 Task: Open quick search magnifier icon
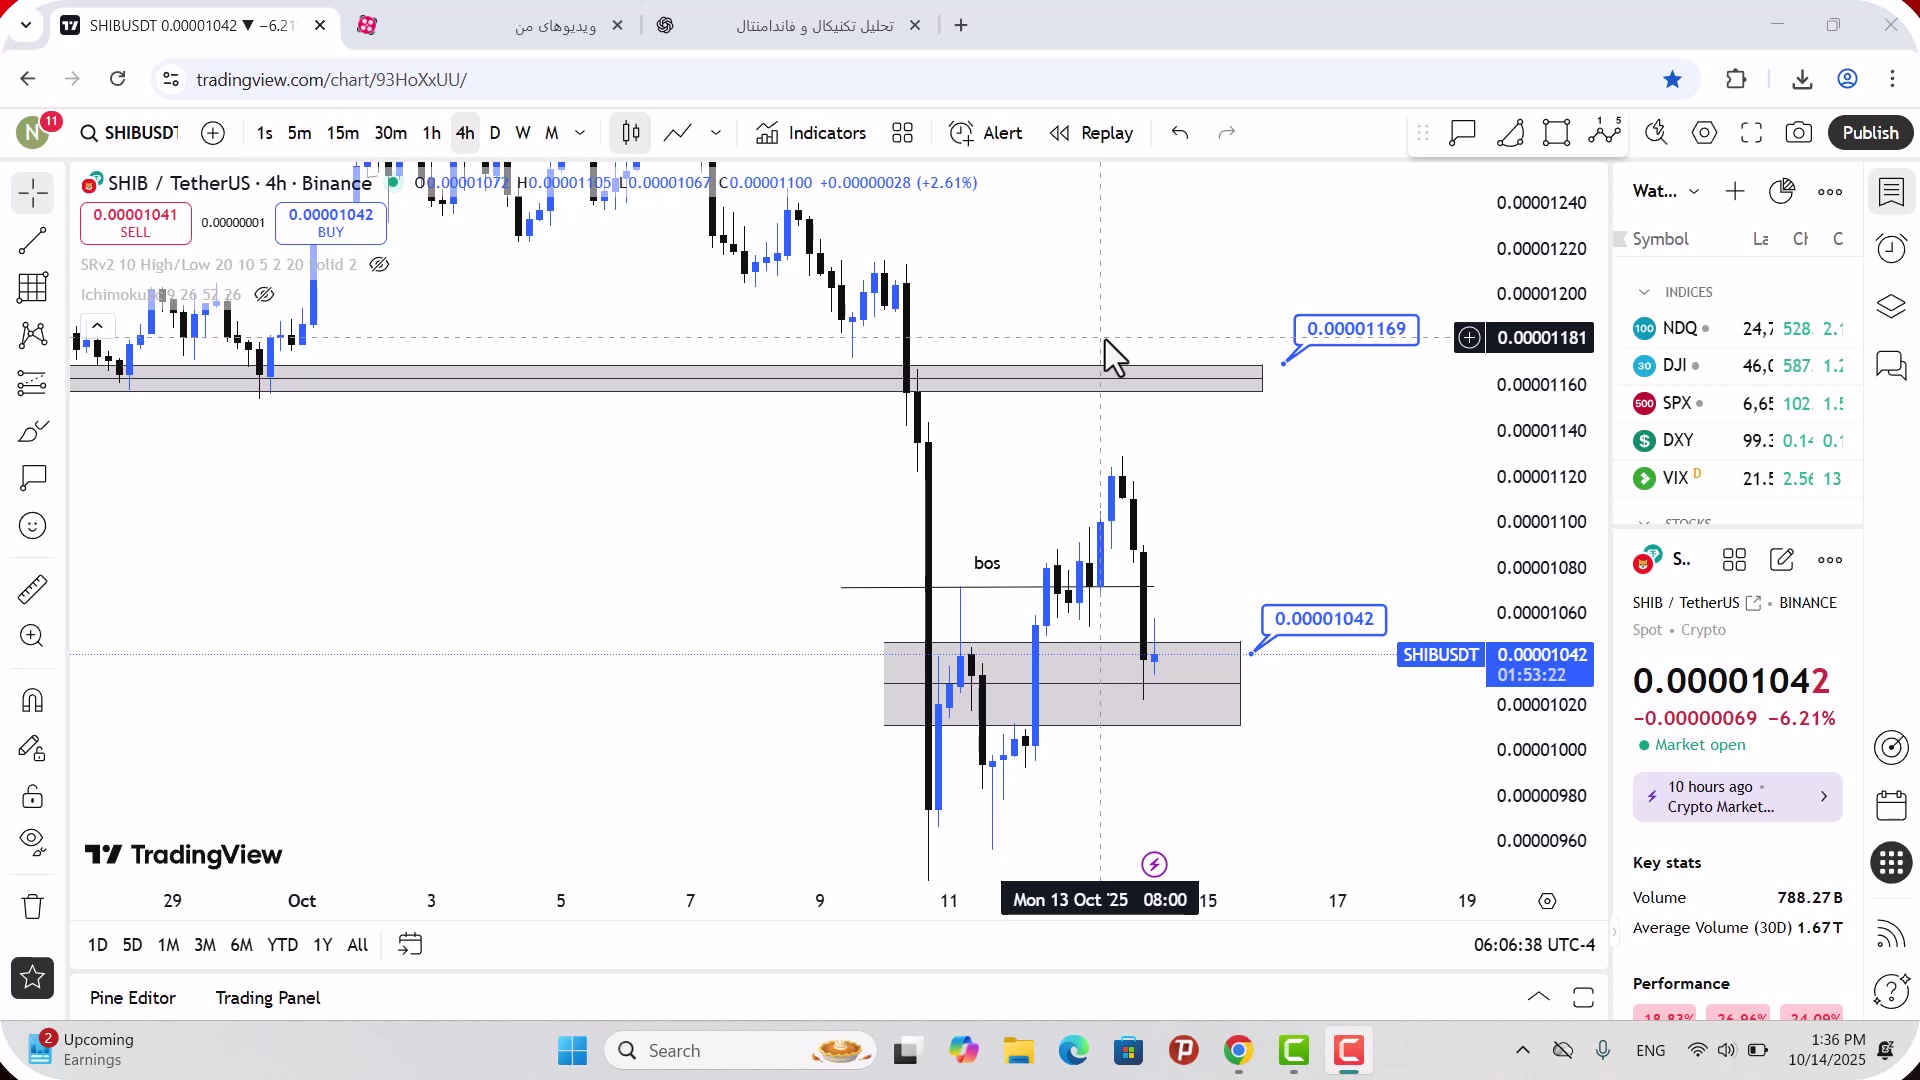(x=1657, y=133)
